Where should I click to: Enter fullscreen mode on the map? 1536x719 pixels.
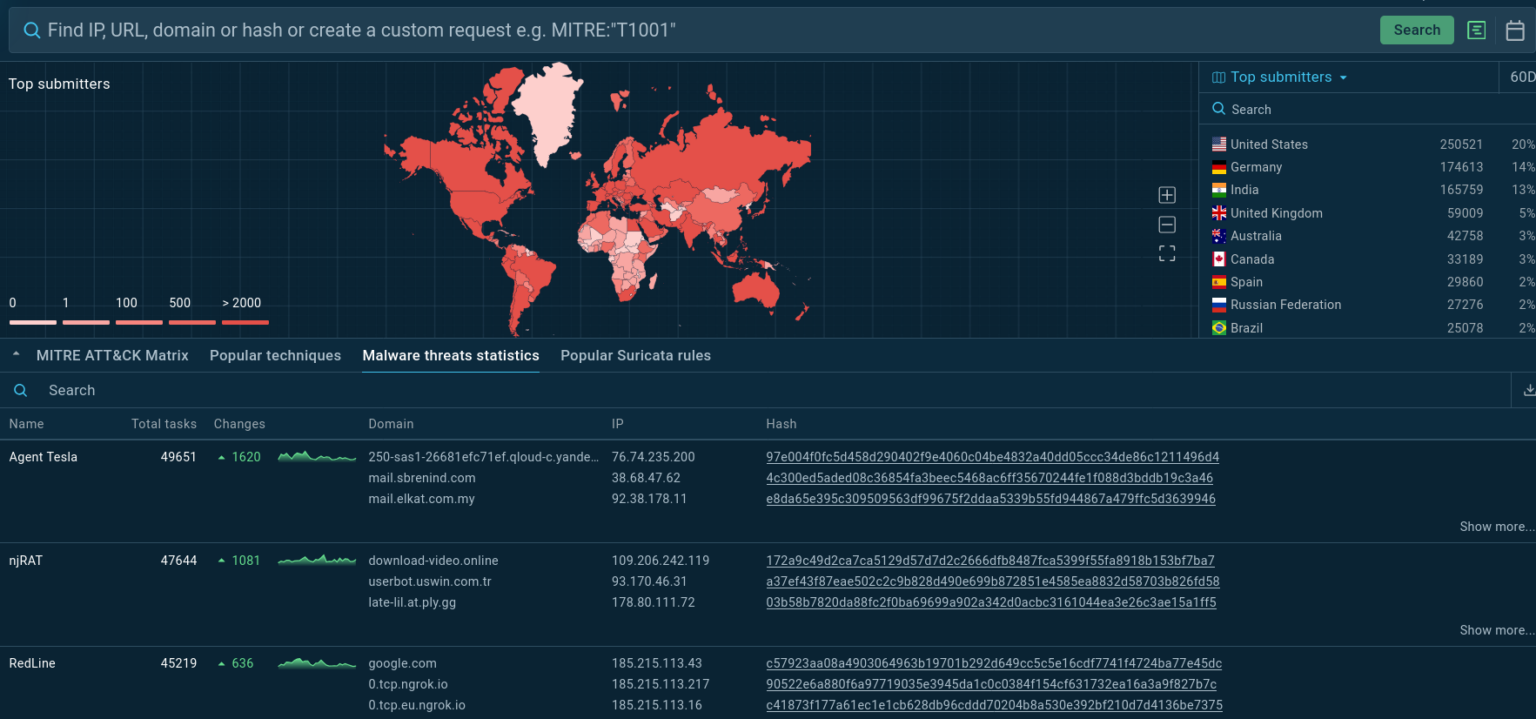click(x=1167, y=253)
